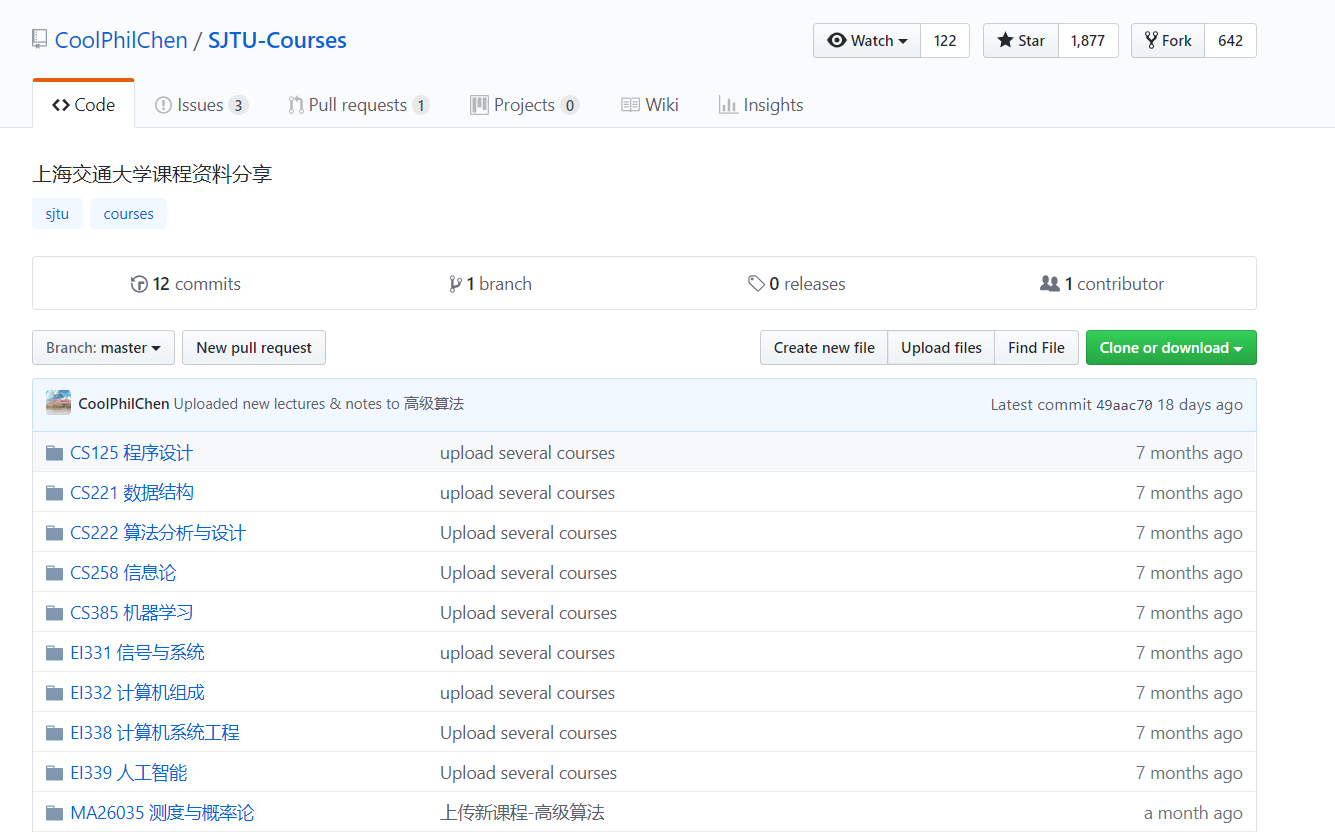Click the code brackets icon on Code tab
The image size is (1335, 832).
pyautogui.click(x=61, y=105)
